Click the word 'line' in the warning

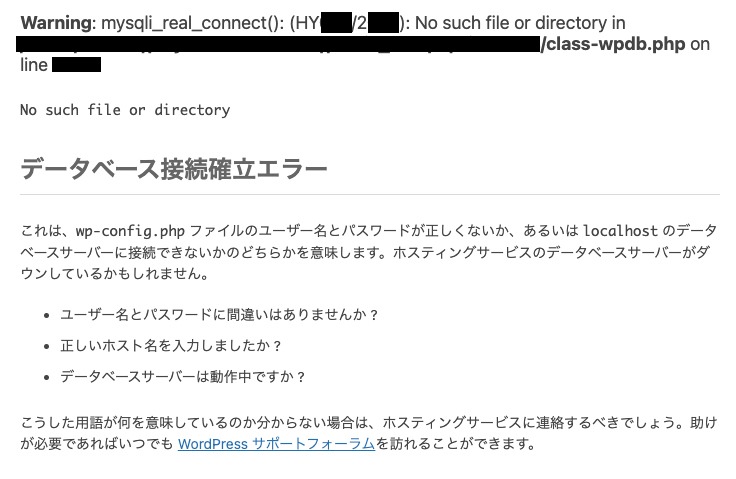click(33, 65)
